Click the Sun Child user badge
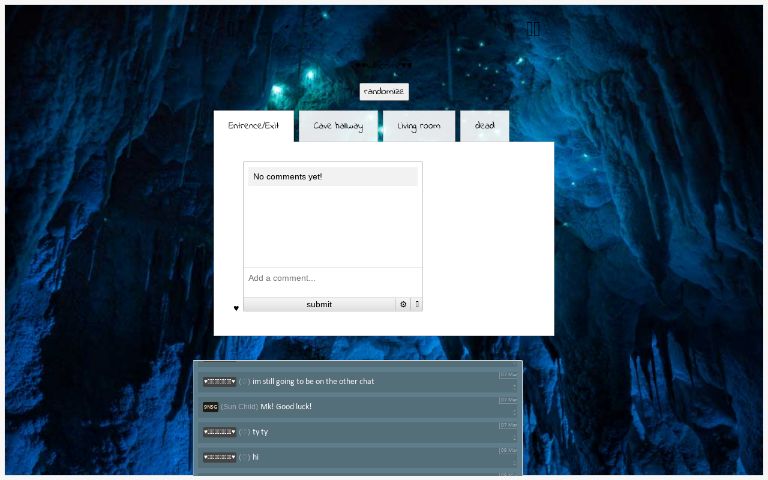768x480 pixels. pyautogui.click(x=210, y=407)
